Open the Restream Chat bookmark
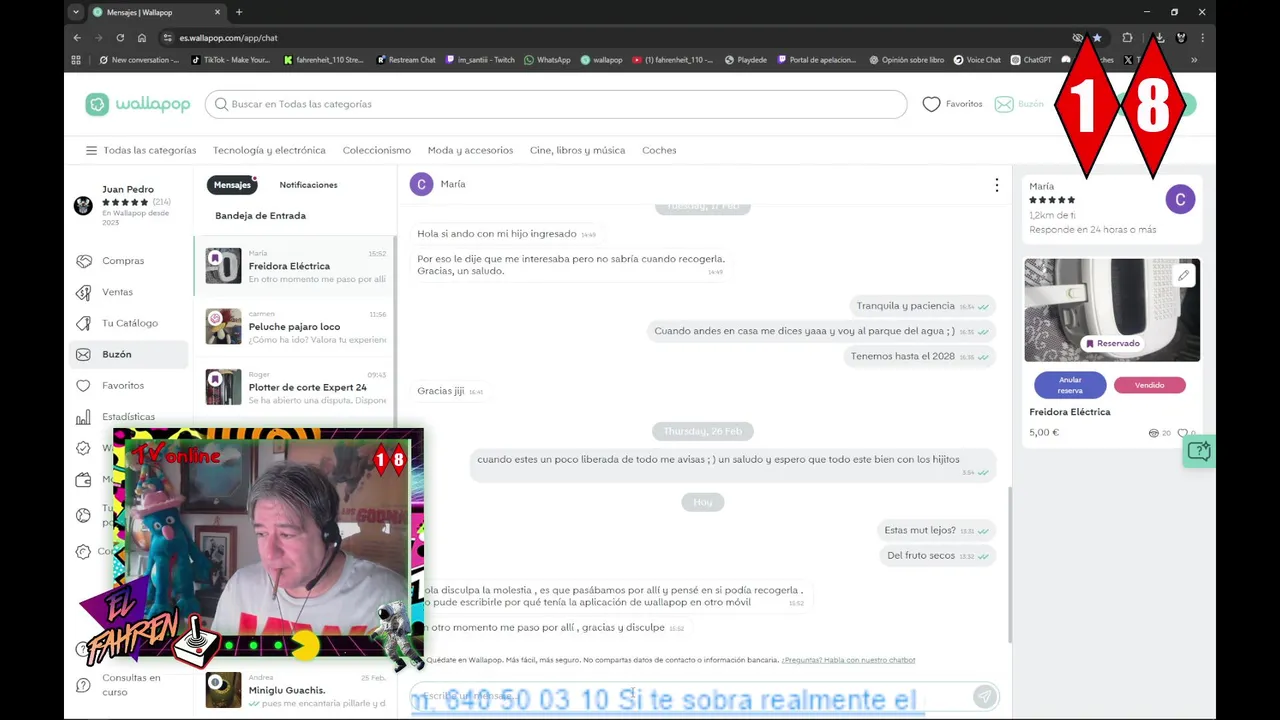The image size is (1280, 720). point(406,60)
